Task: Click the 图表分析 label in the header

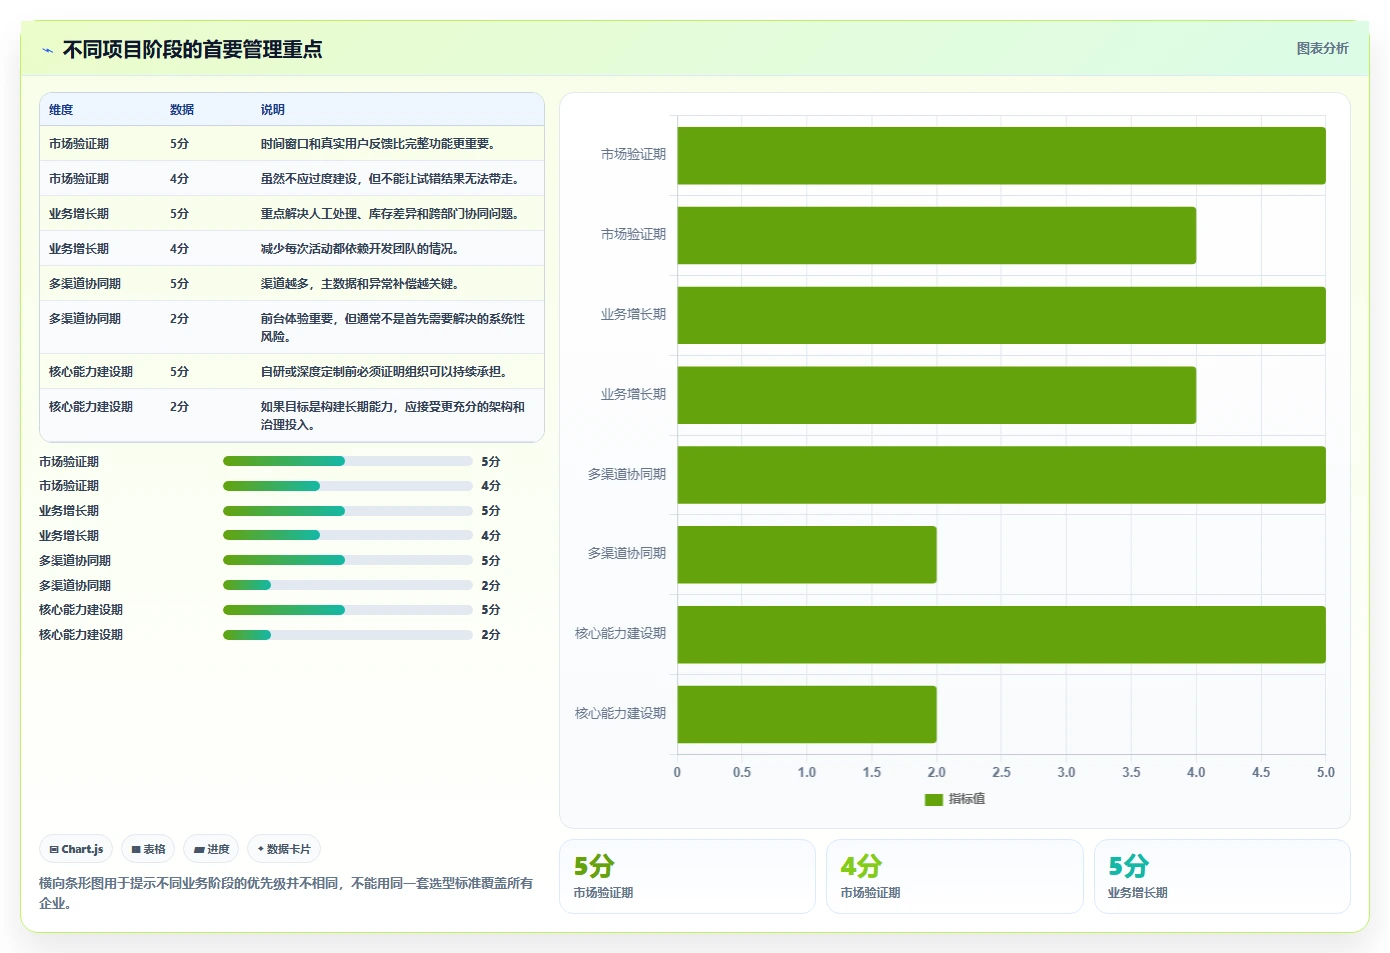Action: [x=1322, y=48]
